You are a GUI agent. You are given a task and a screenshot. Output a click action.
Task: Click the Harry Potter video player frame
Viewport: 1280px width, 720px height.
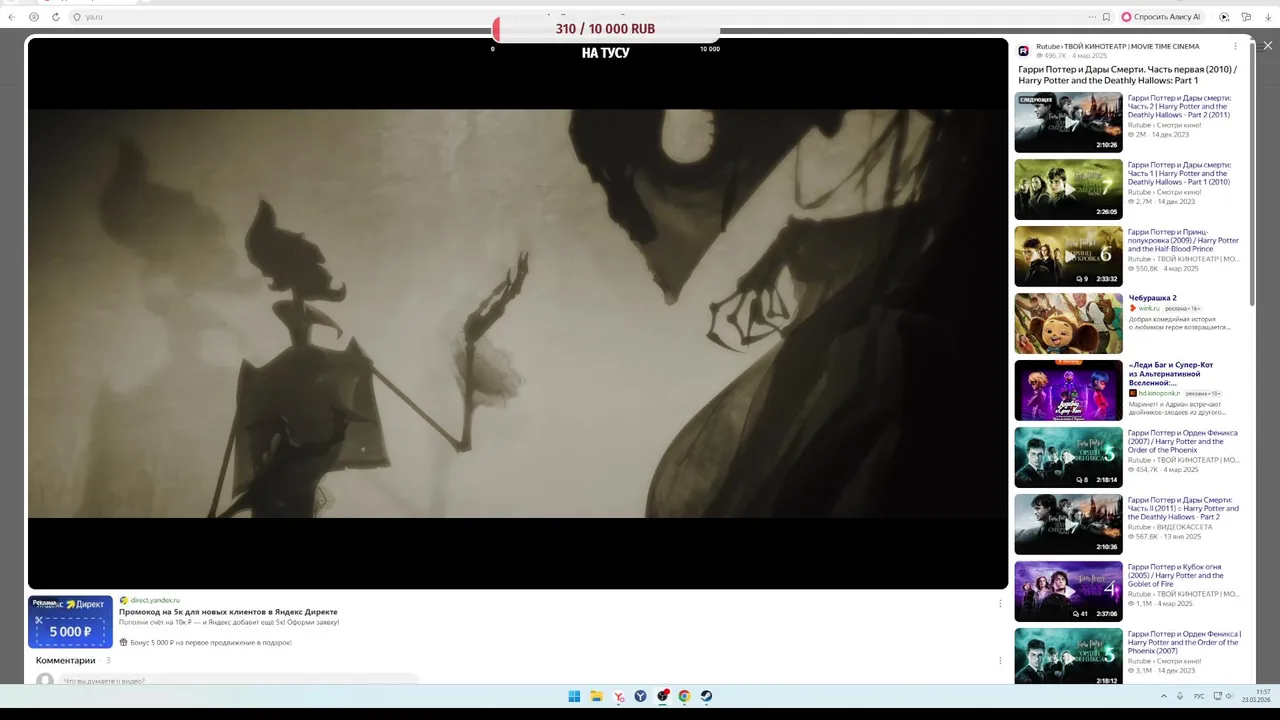(518, 313)
